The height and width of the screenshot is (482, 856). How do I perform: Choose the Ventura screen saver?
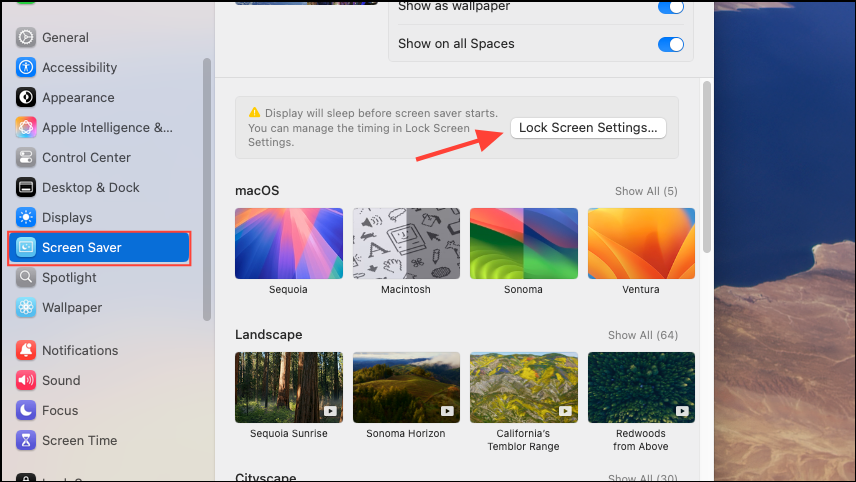click(641, 243)
